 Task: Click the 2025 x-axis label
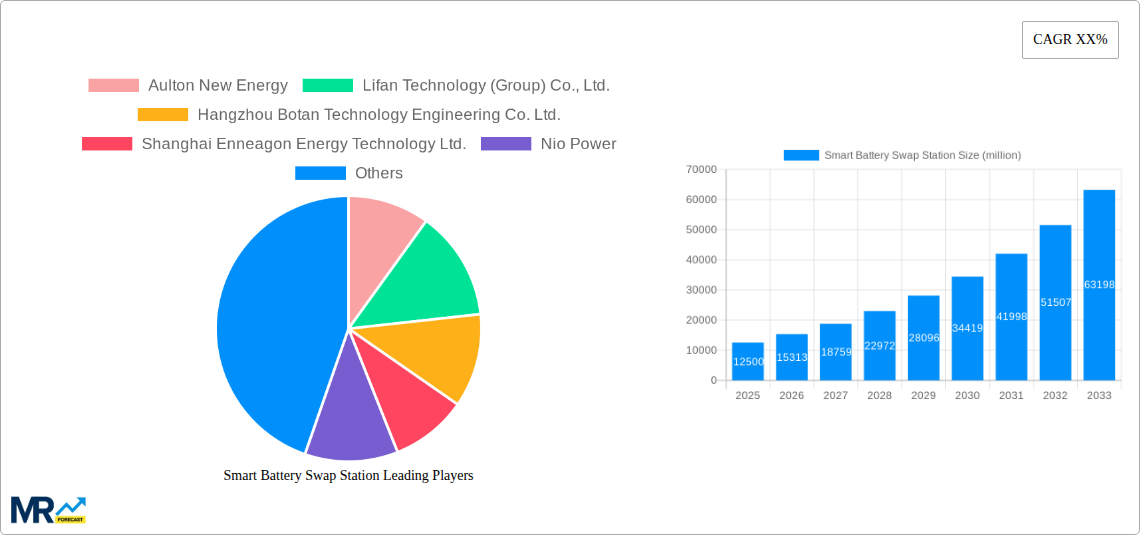click(x=748, y=395)
